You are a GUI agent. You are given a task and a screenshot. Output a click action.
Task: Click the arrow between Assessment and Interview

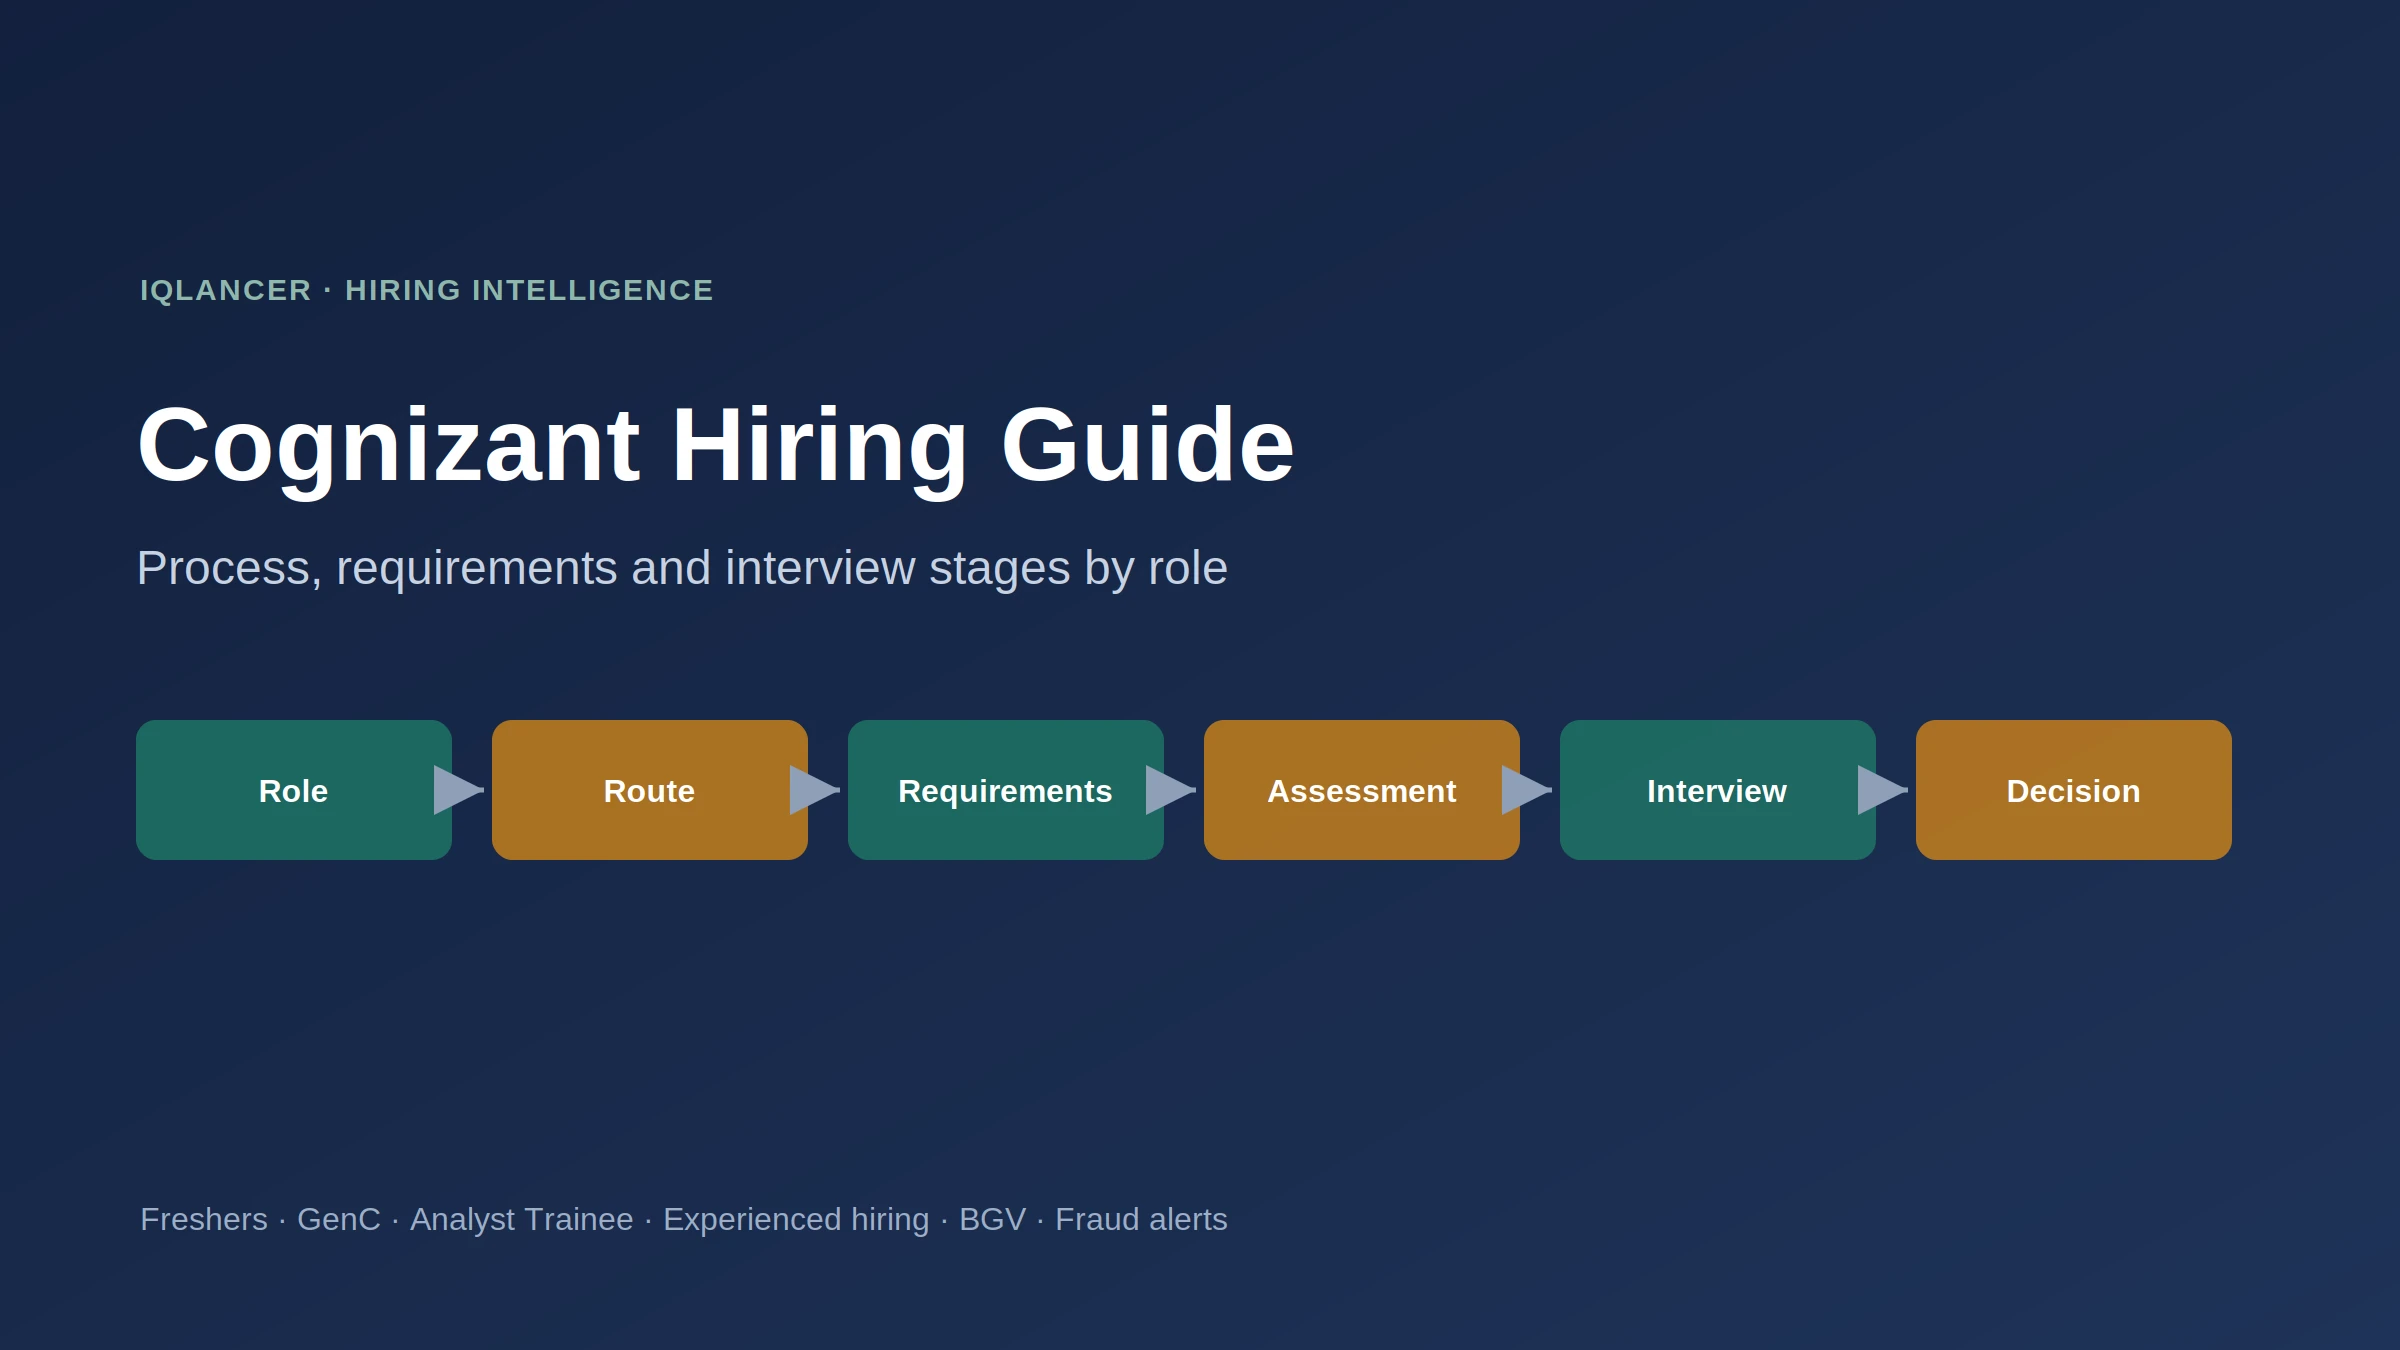tap(1527, 790)
